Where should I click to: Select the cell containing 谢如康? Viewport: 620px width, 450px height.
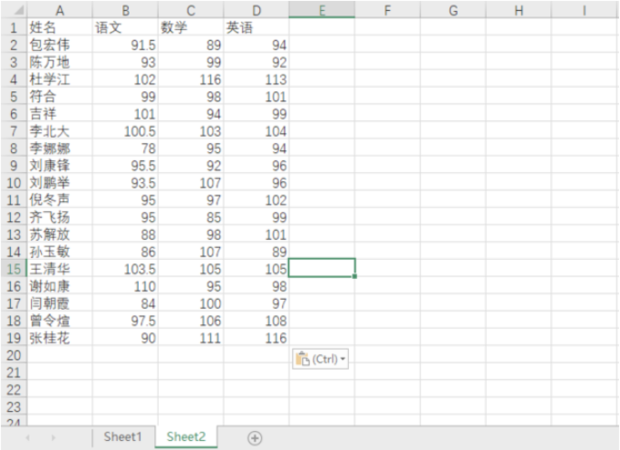coord(60,286)
